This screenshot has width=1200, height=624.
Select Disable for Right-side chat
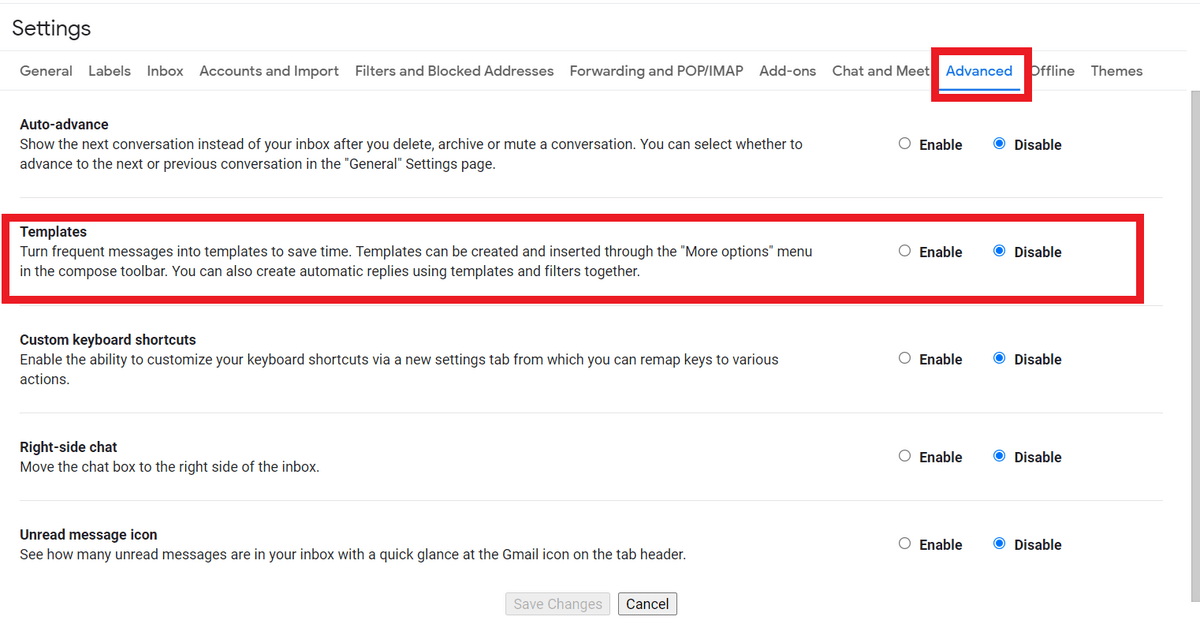999,456
